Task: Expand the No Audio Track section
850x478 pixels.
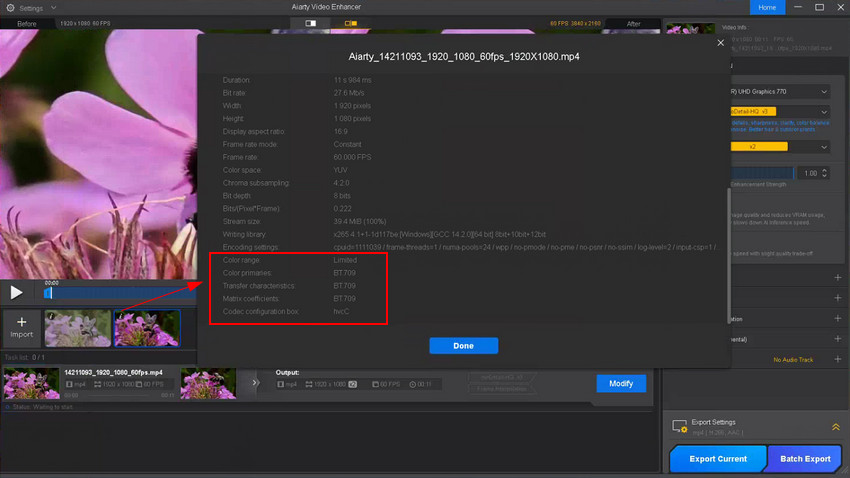Action: [838, 359]
